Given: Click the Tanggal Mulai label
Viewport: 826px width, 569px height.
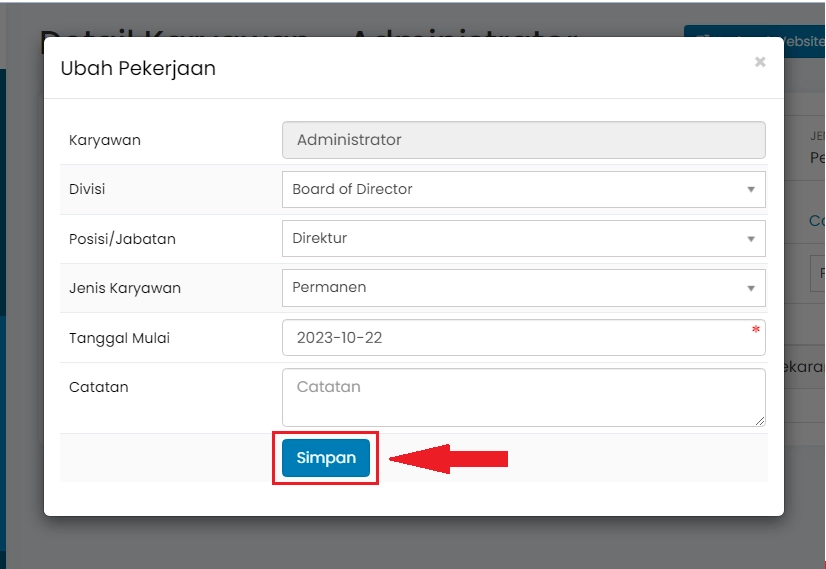Looking at the screenshot, I should tap(119, 338).
